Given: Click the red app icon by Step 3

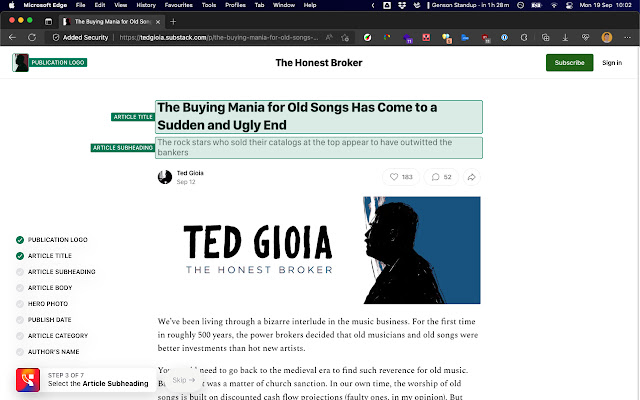Looking at the screenshot, I should click(28, 380).
